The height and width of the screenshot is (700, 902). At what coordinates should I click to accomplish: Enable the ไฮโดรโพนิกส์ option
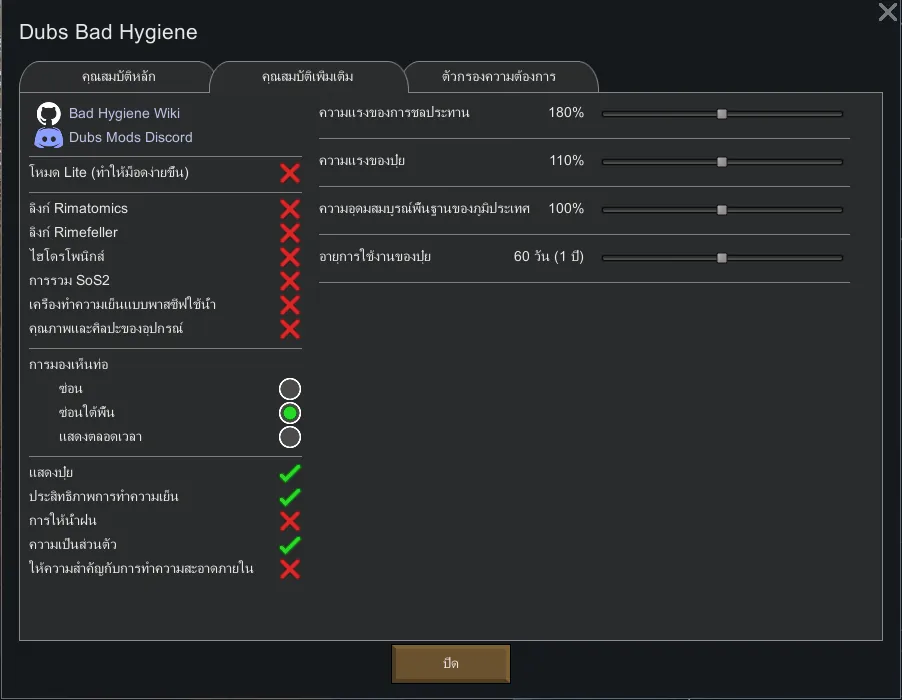click(290, 257)
